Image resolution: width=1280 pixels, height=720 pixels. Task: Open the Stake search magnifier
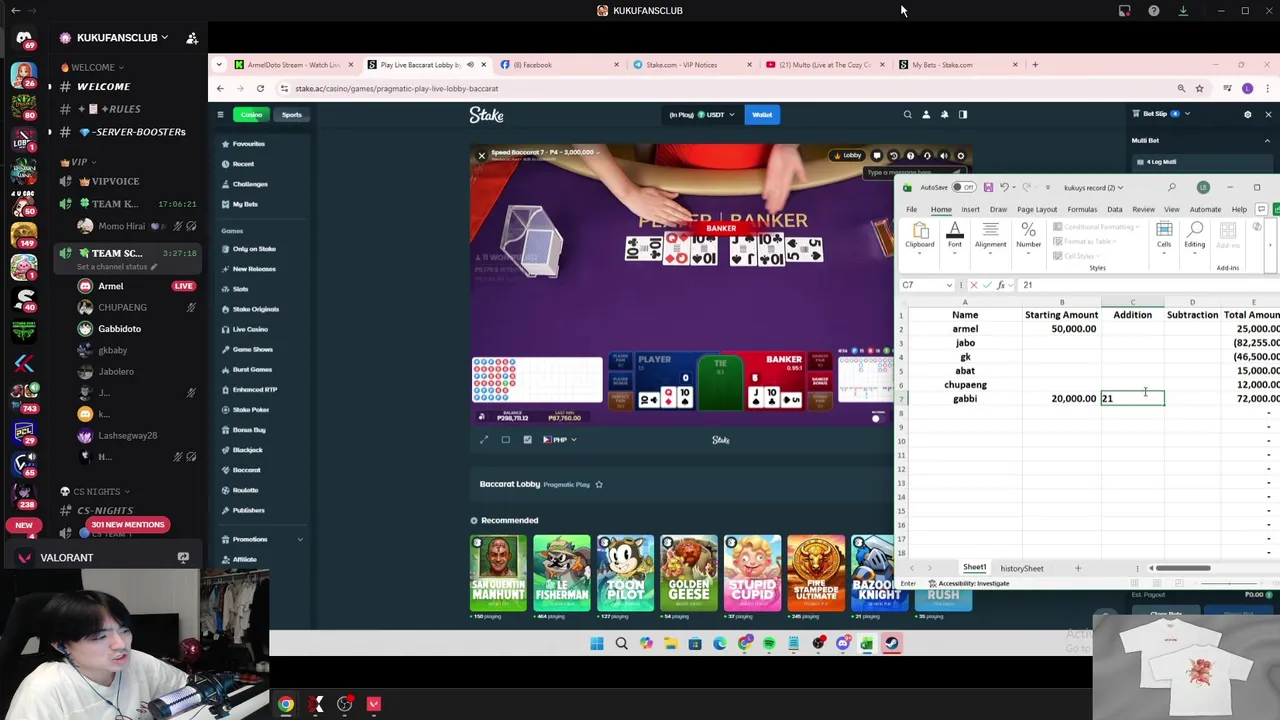pyautogui.click(x=908, y=115)
